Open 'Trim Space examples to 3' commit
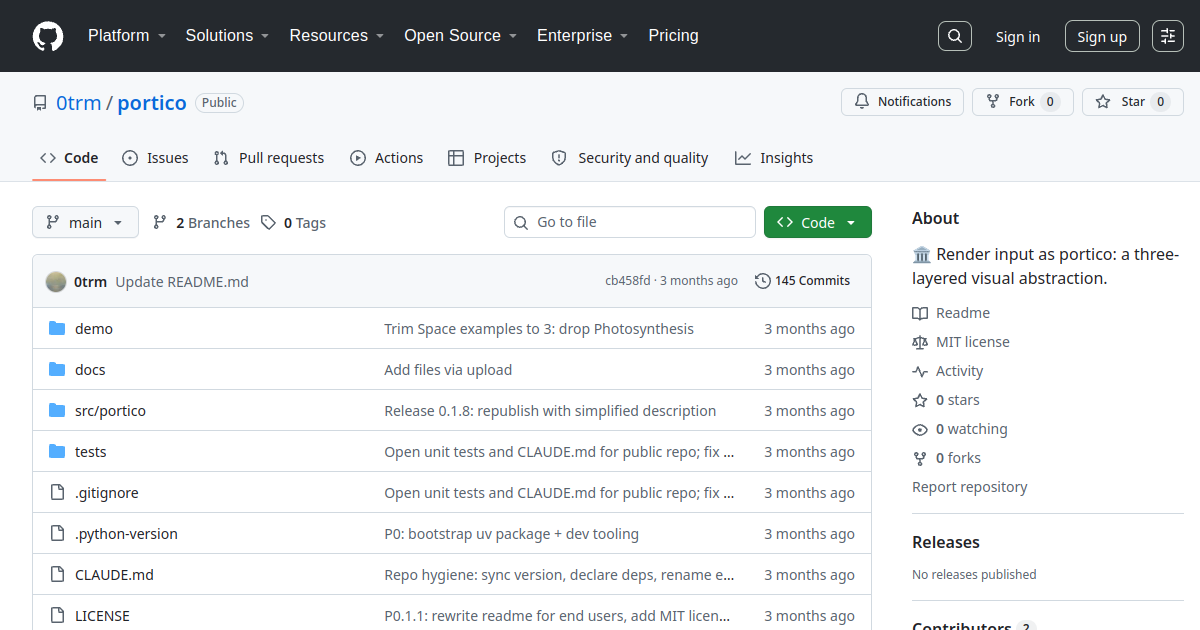Screen dimensions: 1200x630 click(x=539, y=329)
